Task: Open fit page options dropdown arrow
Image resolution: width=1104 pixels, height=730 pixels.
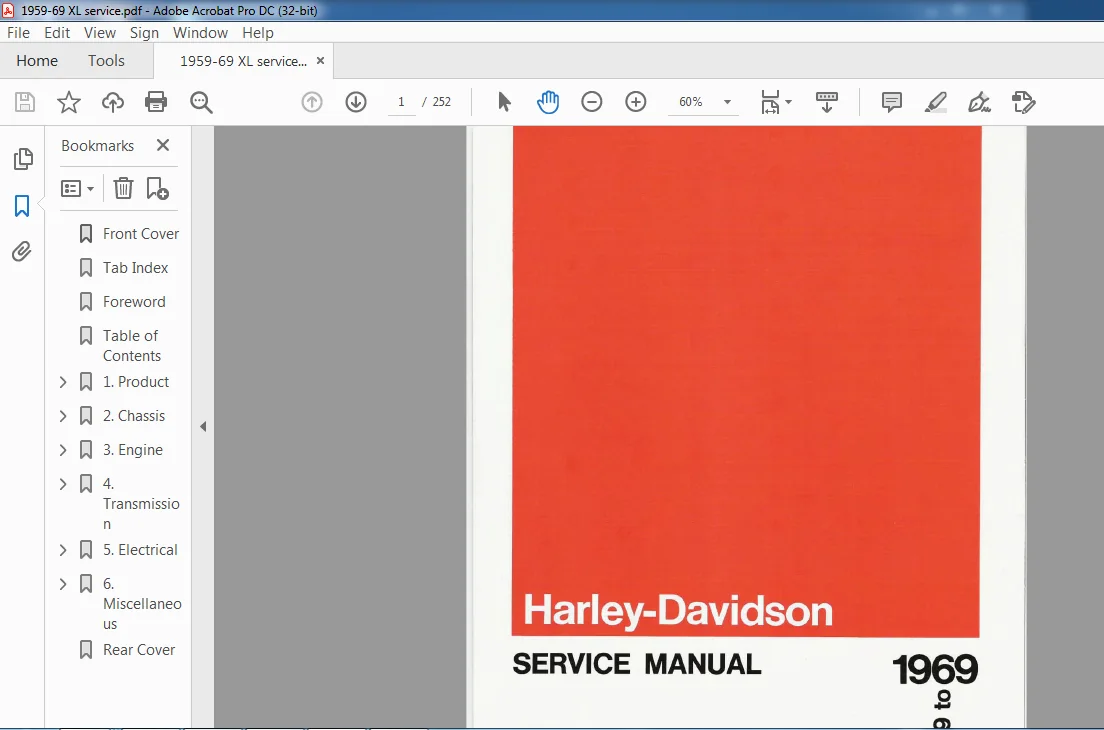Action: click(x=789, y=102)
